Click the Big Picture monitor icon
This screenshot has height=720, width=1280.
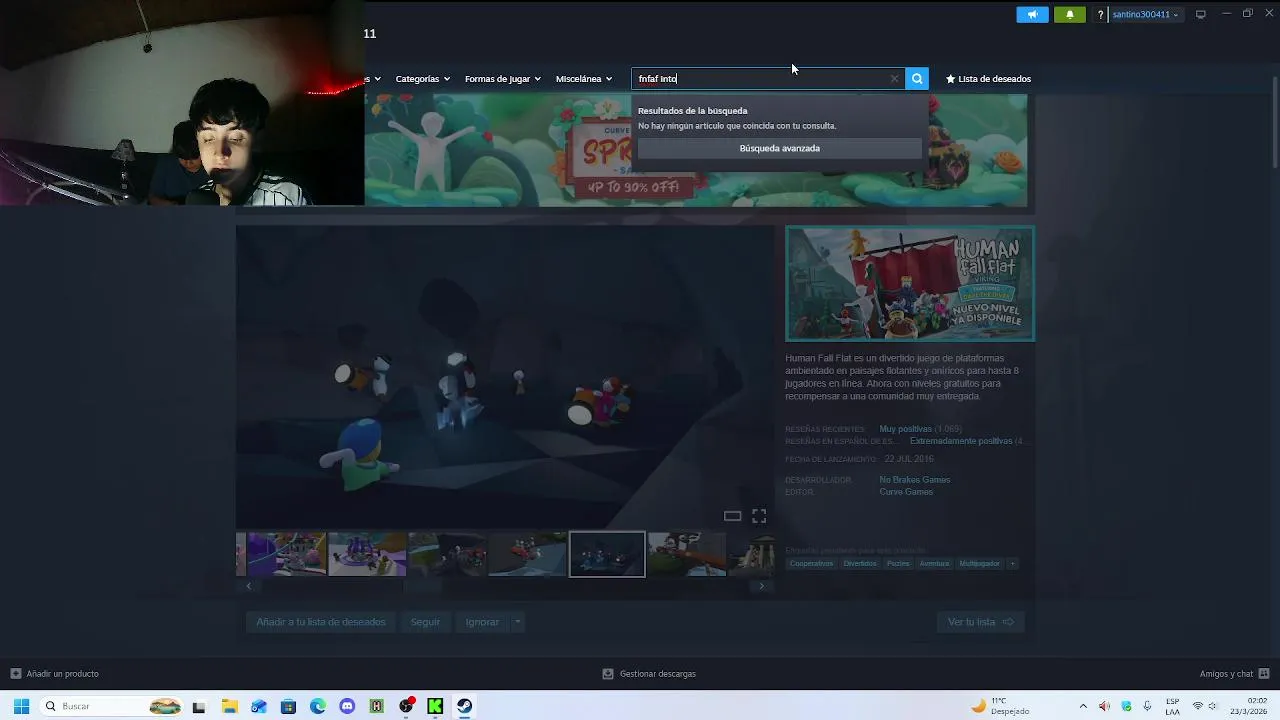pyautogui.click(x=1201, y=14)
